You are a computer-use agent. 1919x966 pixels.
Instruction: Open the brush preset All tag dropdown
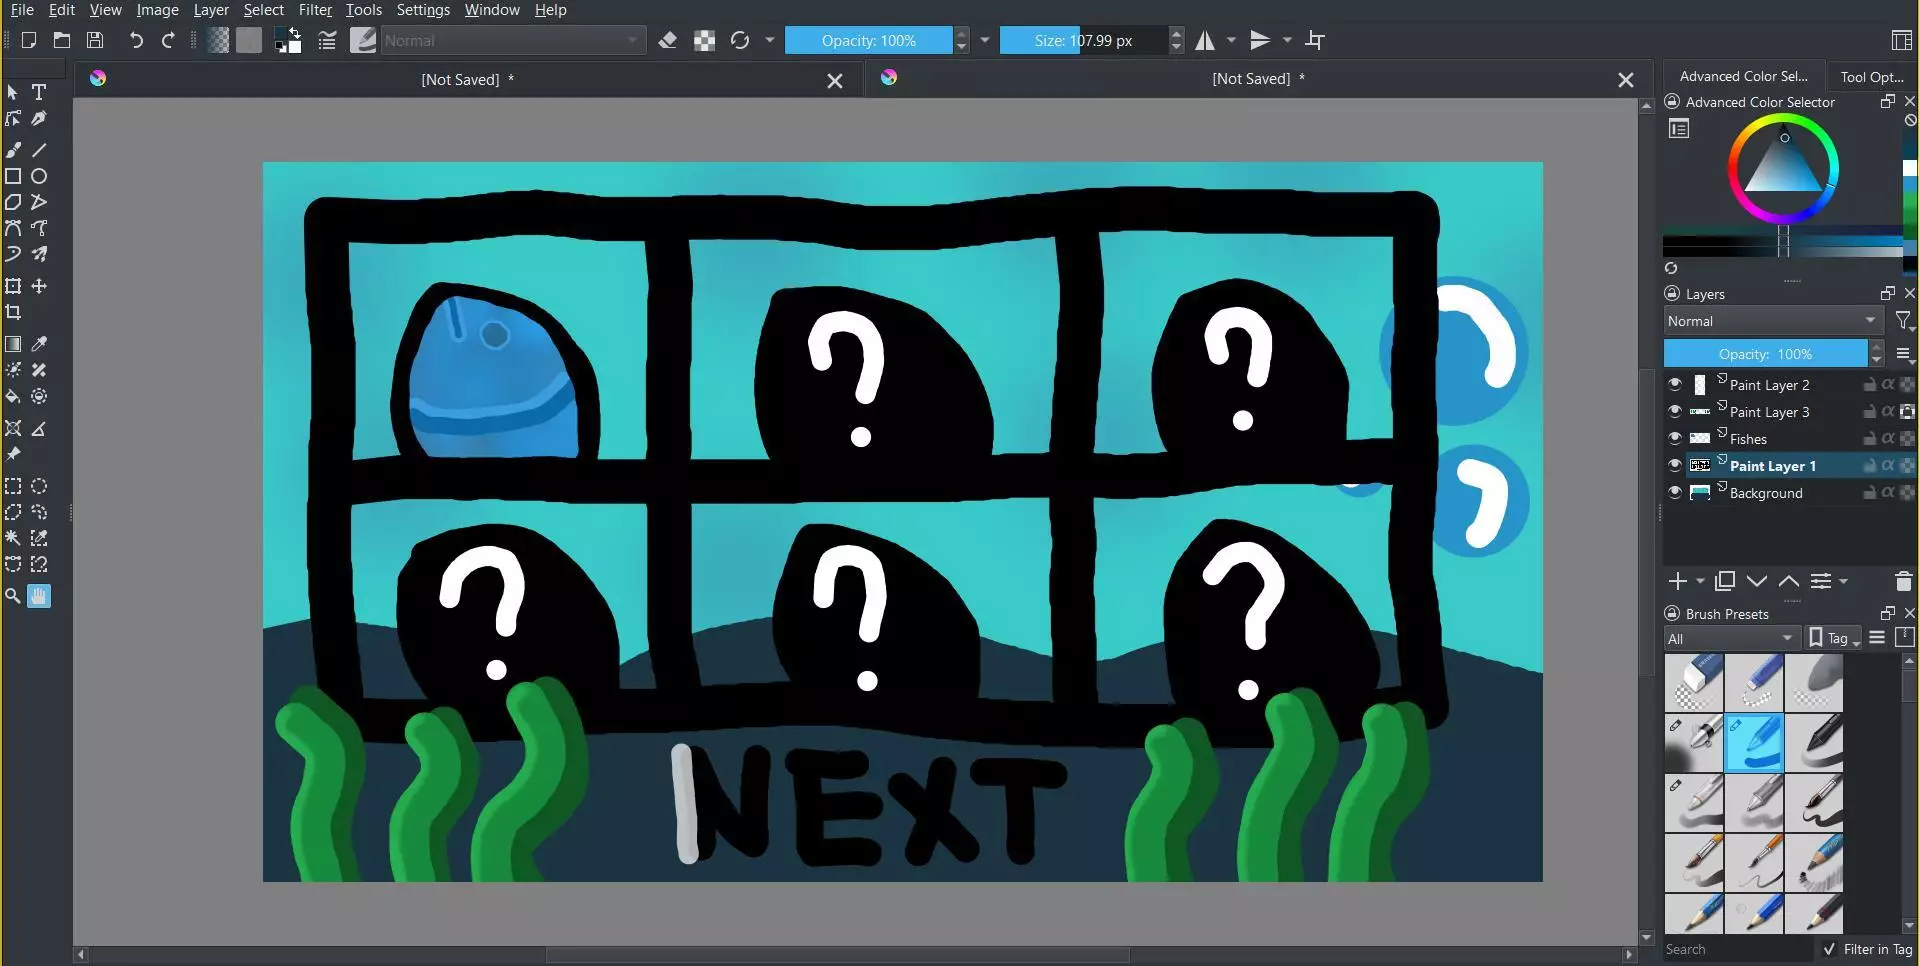(x=1731, y=638)
